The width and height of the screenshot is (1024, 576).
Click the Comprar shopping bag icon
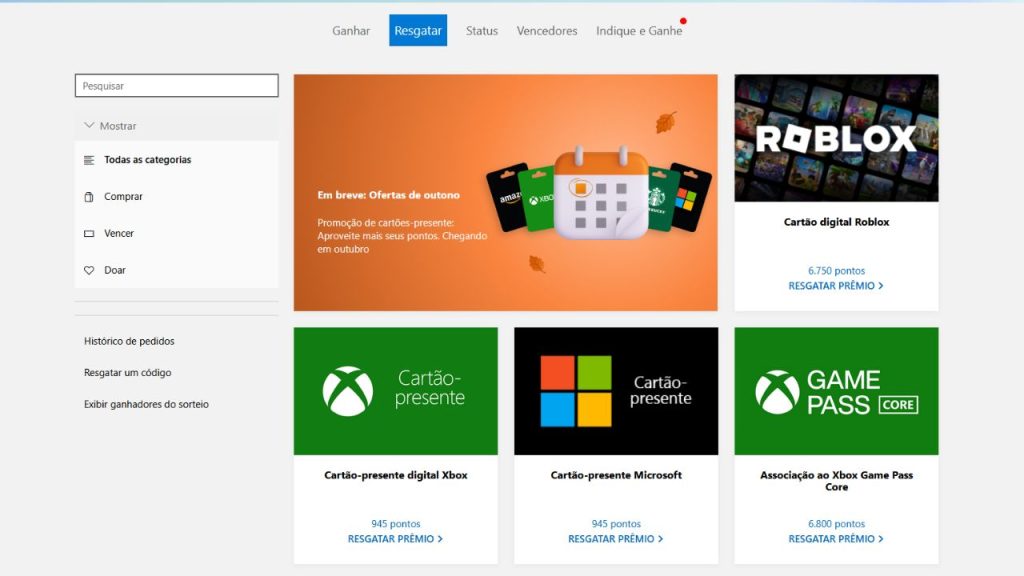(x=89, y=197)
